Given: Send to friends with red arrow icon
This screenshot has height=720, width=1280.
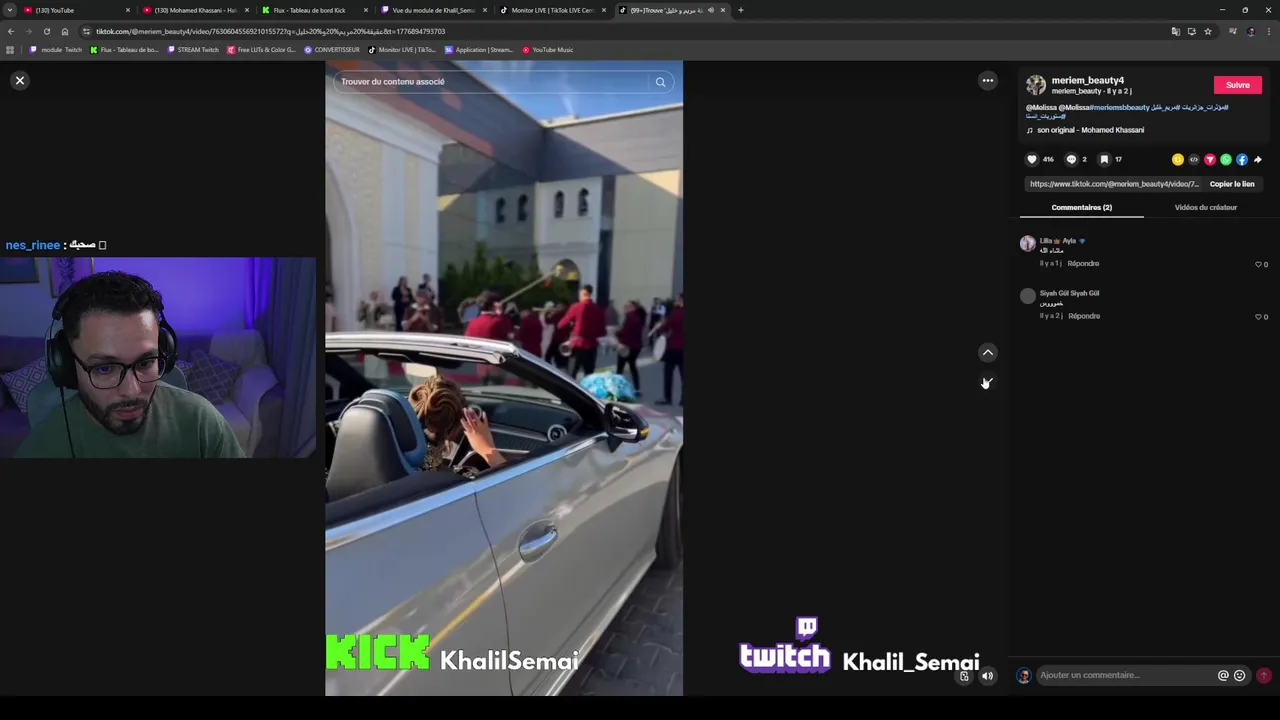Looking at the screenshot, I should [1210, 159].
